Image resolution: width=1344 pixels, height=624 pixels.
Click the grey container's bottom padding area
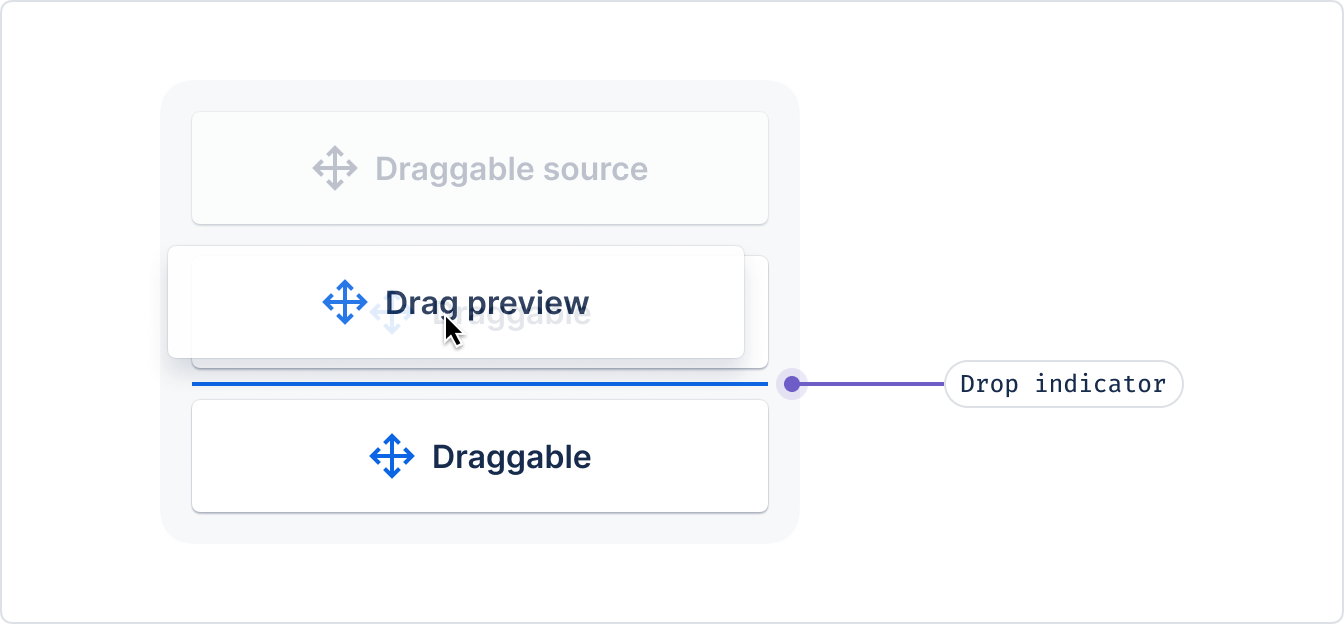480,528
